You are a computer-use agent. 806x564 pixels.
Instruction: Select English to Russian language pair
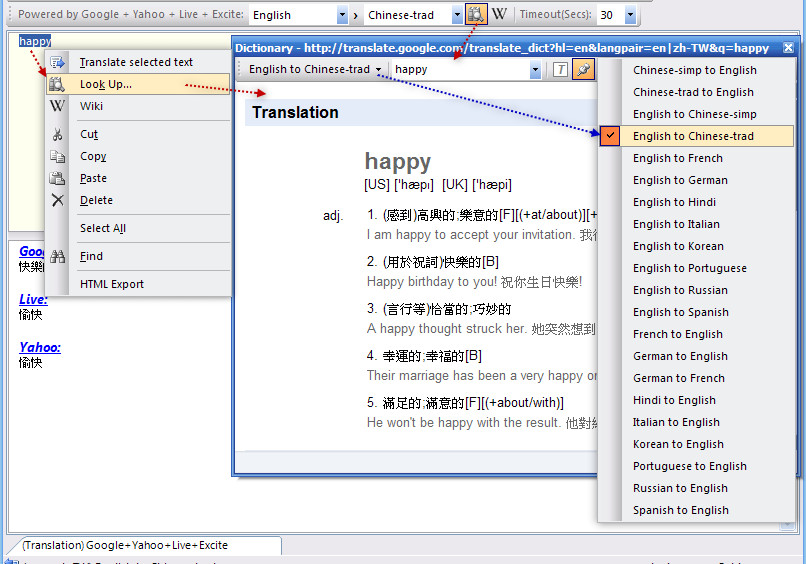point(697,290)
